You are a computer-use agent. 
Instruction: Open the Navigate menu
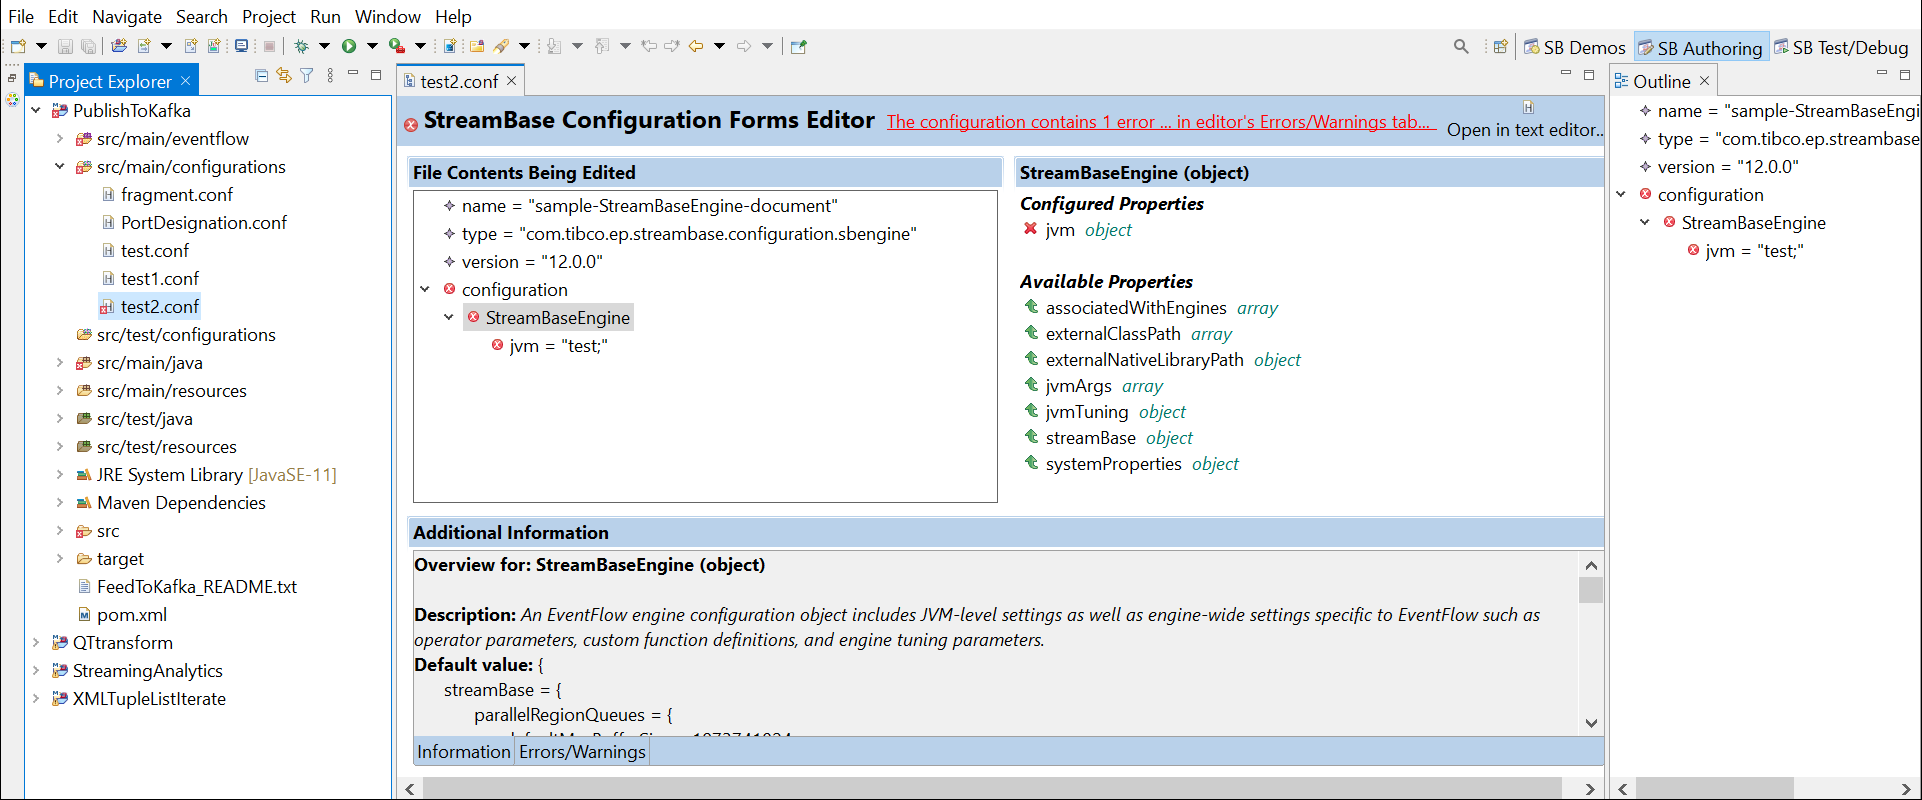click(126, 17)
